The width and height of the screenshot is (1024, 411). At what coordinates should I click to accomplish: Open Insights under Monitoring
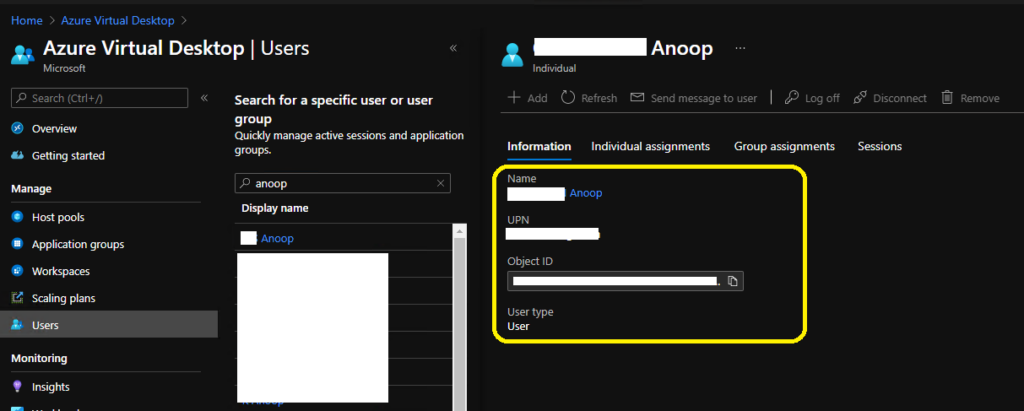[50, 387]
